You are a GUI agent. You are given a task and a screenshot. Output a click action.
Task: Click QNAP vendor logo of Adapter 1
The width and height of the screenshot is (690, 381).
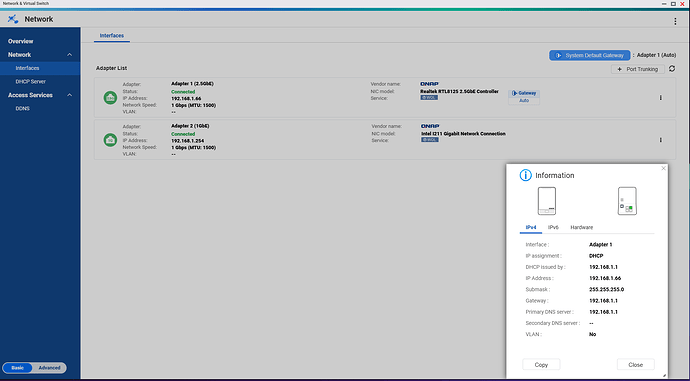pos(429,84)
